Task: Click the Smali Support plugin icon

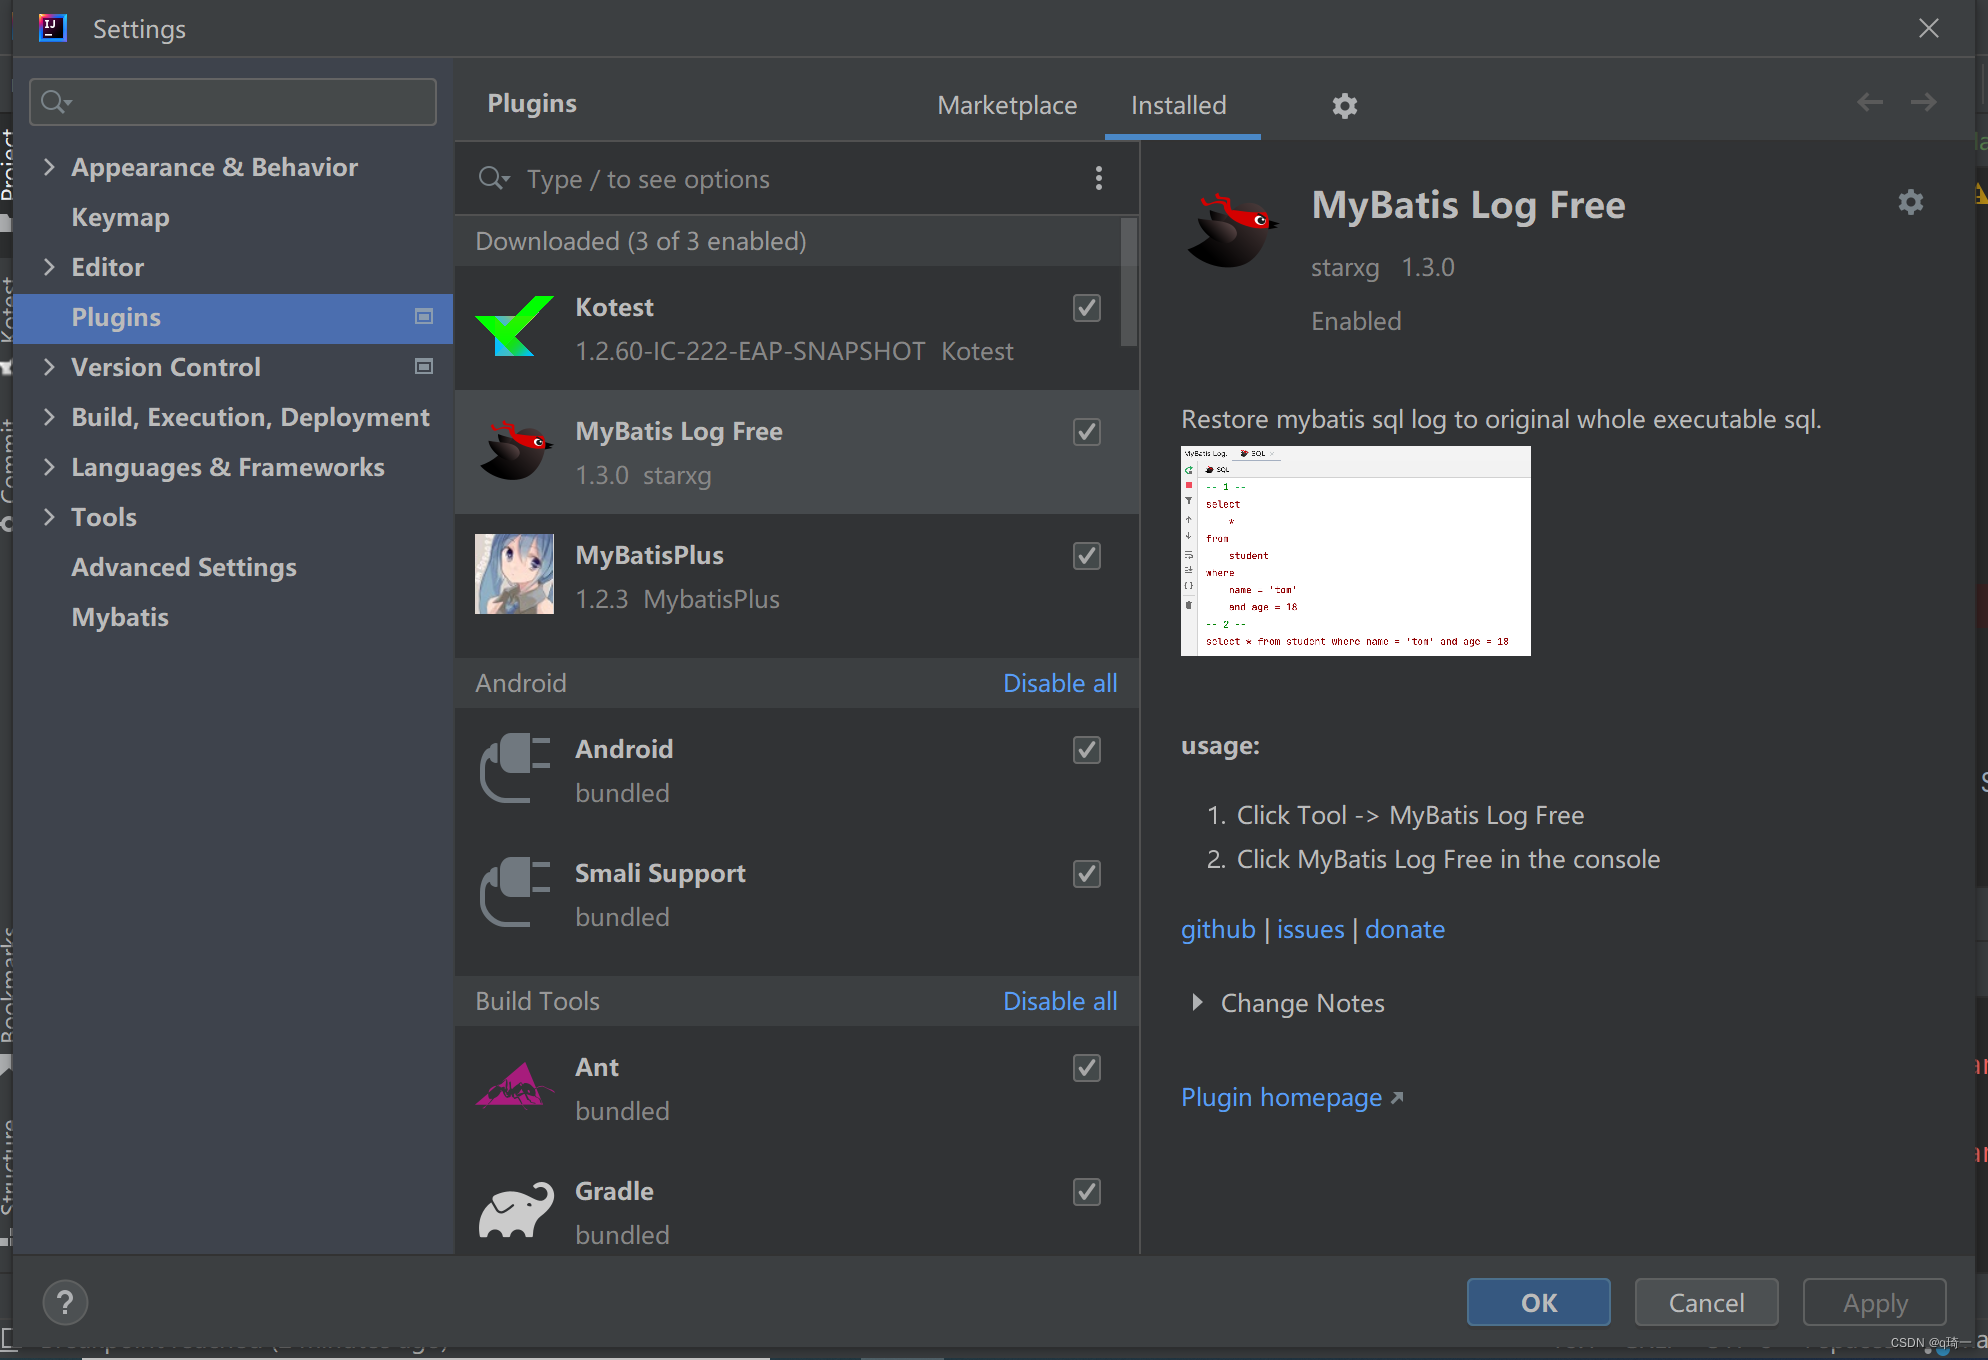Action: [x=515, y=893]
